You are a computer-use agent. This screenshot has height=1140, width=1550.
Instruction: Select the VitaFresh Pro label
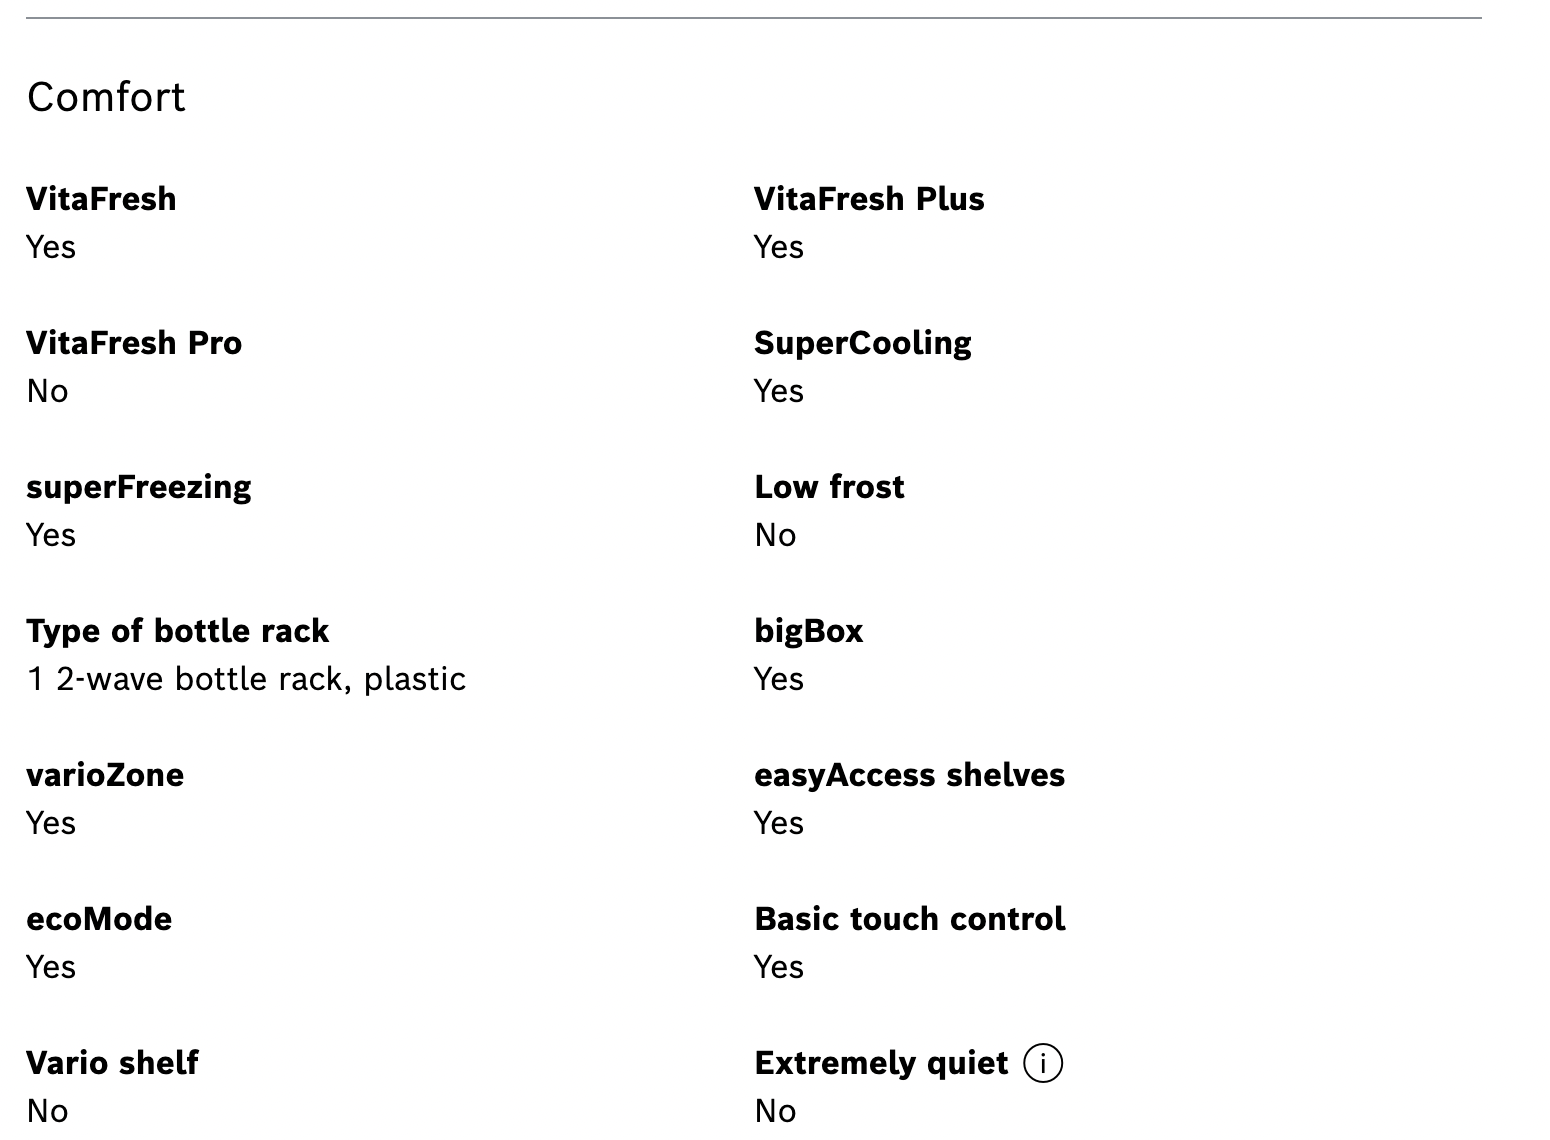[134, 343]
